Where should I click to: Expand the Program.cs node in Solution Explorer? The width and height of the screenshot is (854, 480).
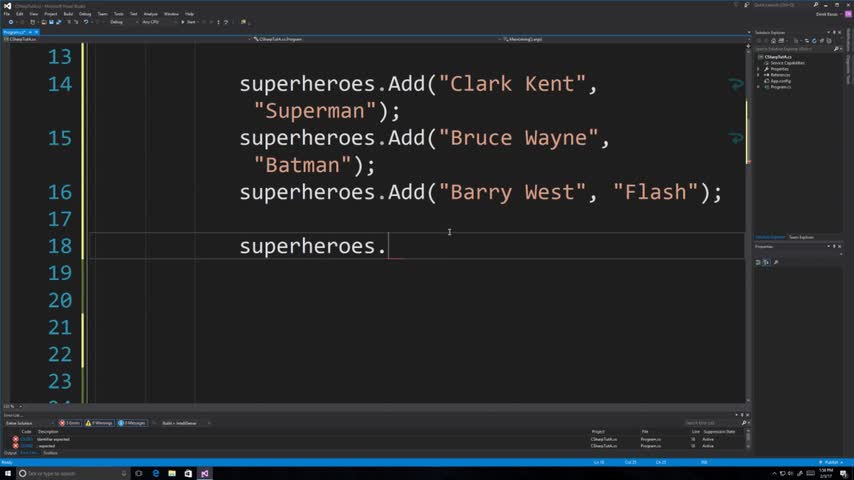[x=758, y=87]
